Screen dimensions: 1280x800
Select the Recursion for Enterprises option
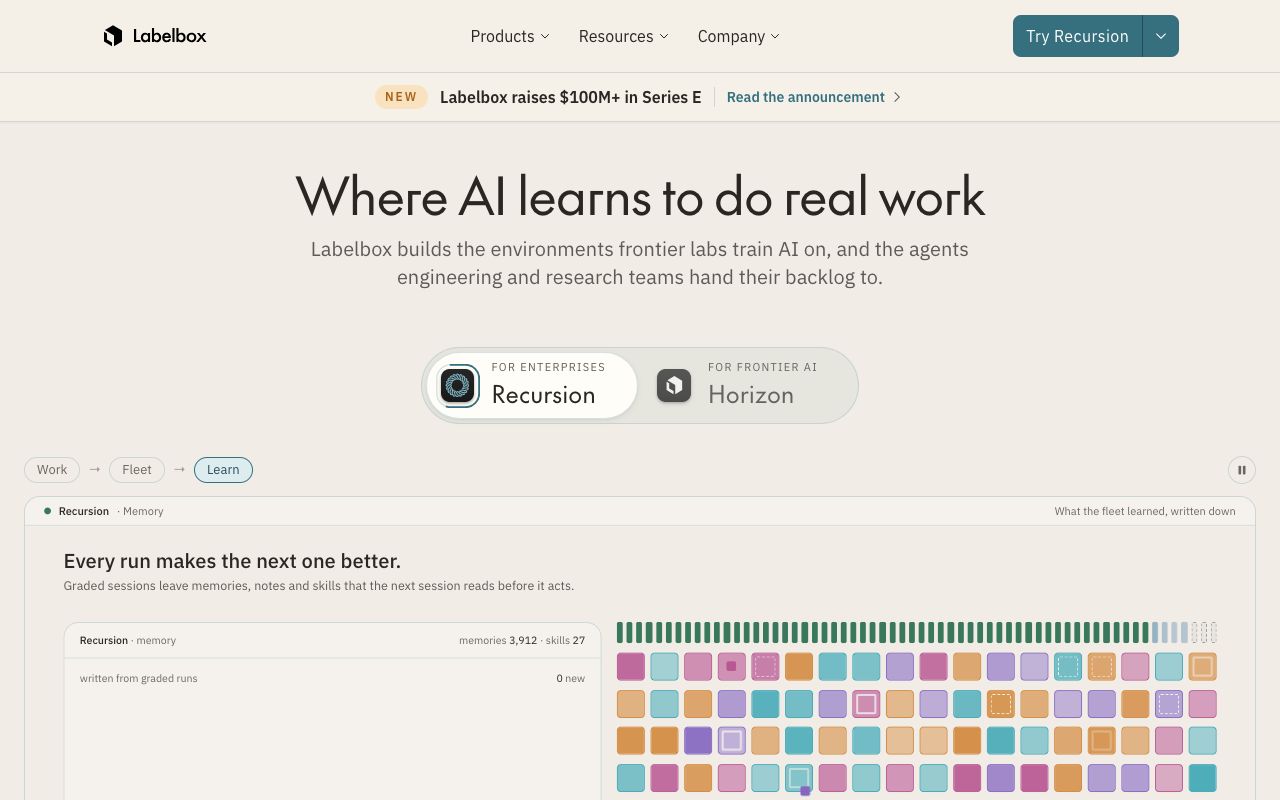point(532,386)
